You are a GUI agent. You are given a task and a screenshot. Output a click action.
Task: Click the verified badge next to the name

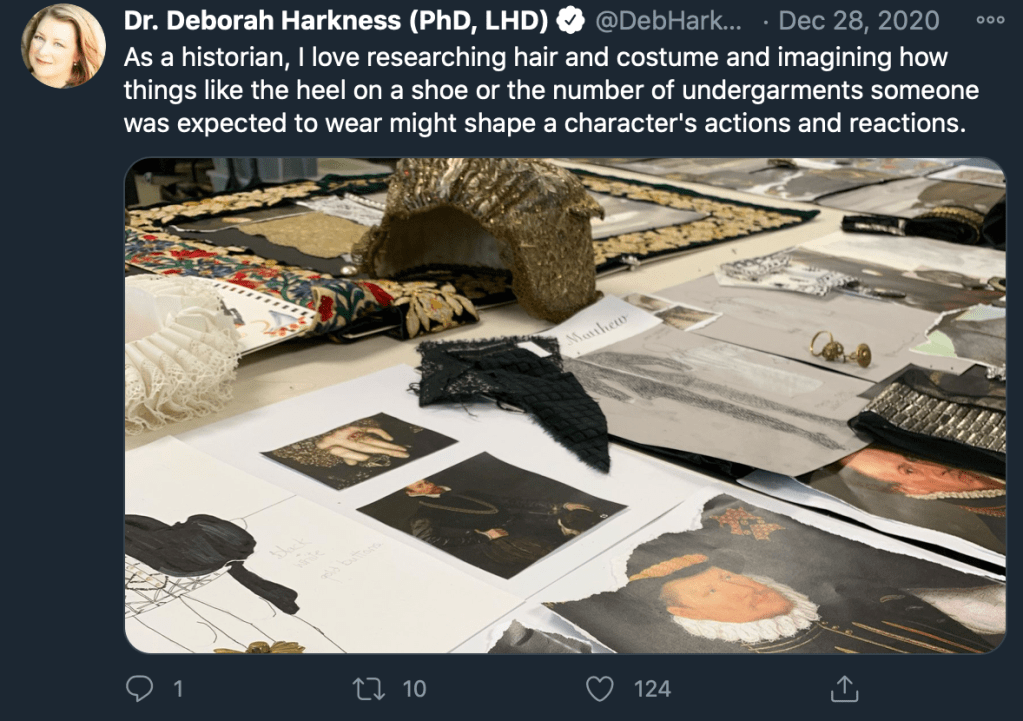point(570,21)
